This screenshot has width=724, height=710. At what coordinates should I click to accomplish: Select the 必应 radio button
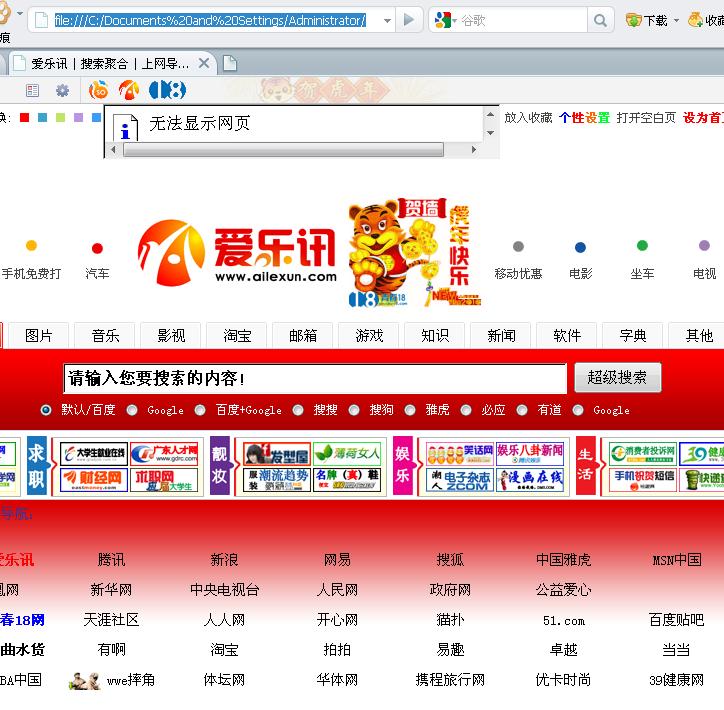466,410
